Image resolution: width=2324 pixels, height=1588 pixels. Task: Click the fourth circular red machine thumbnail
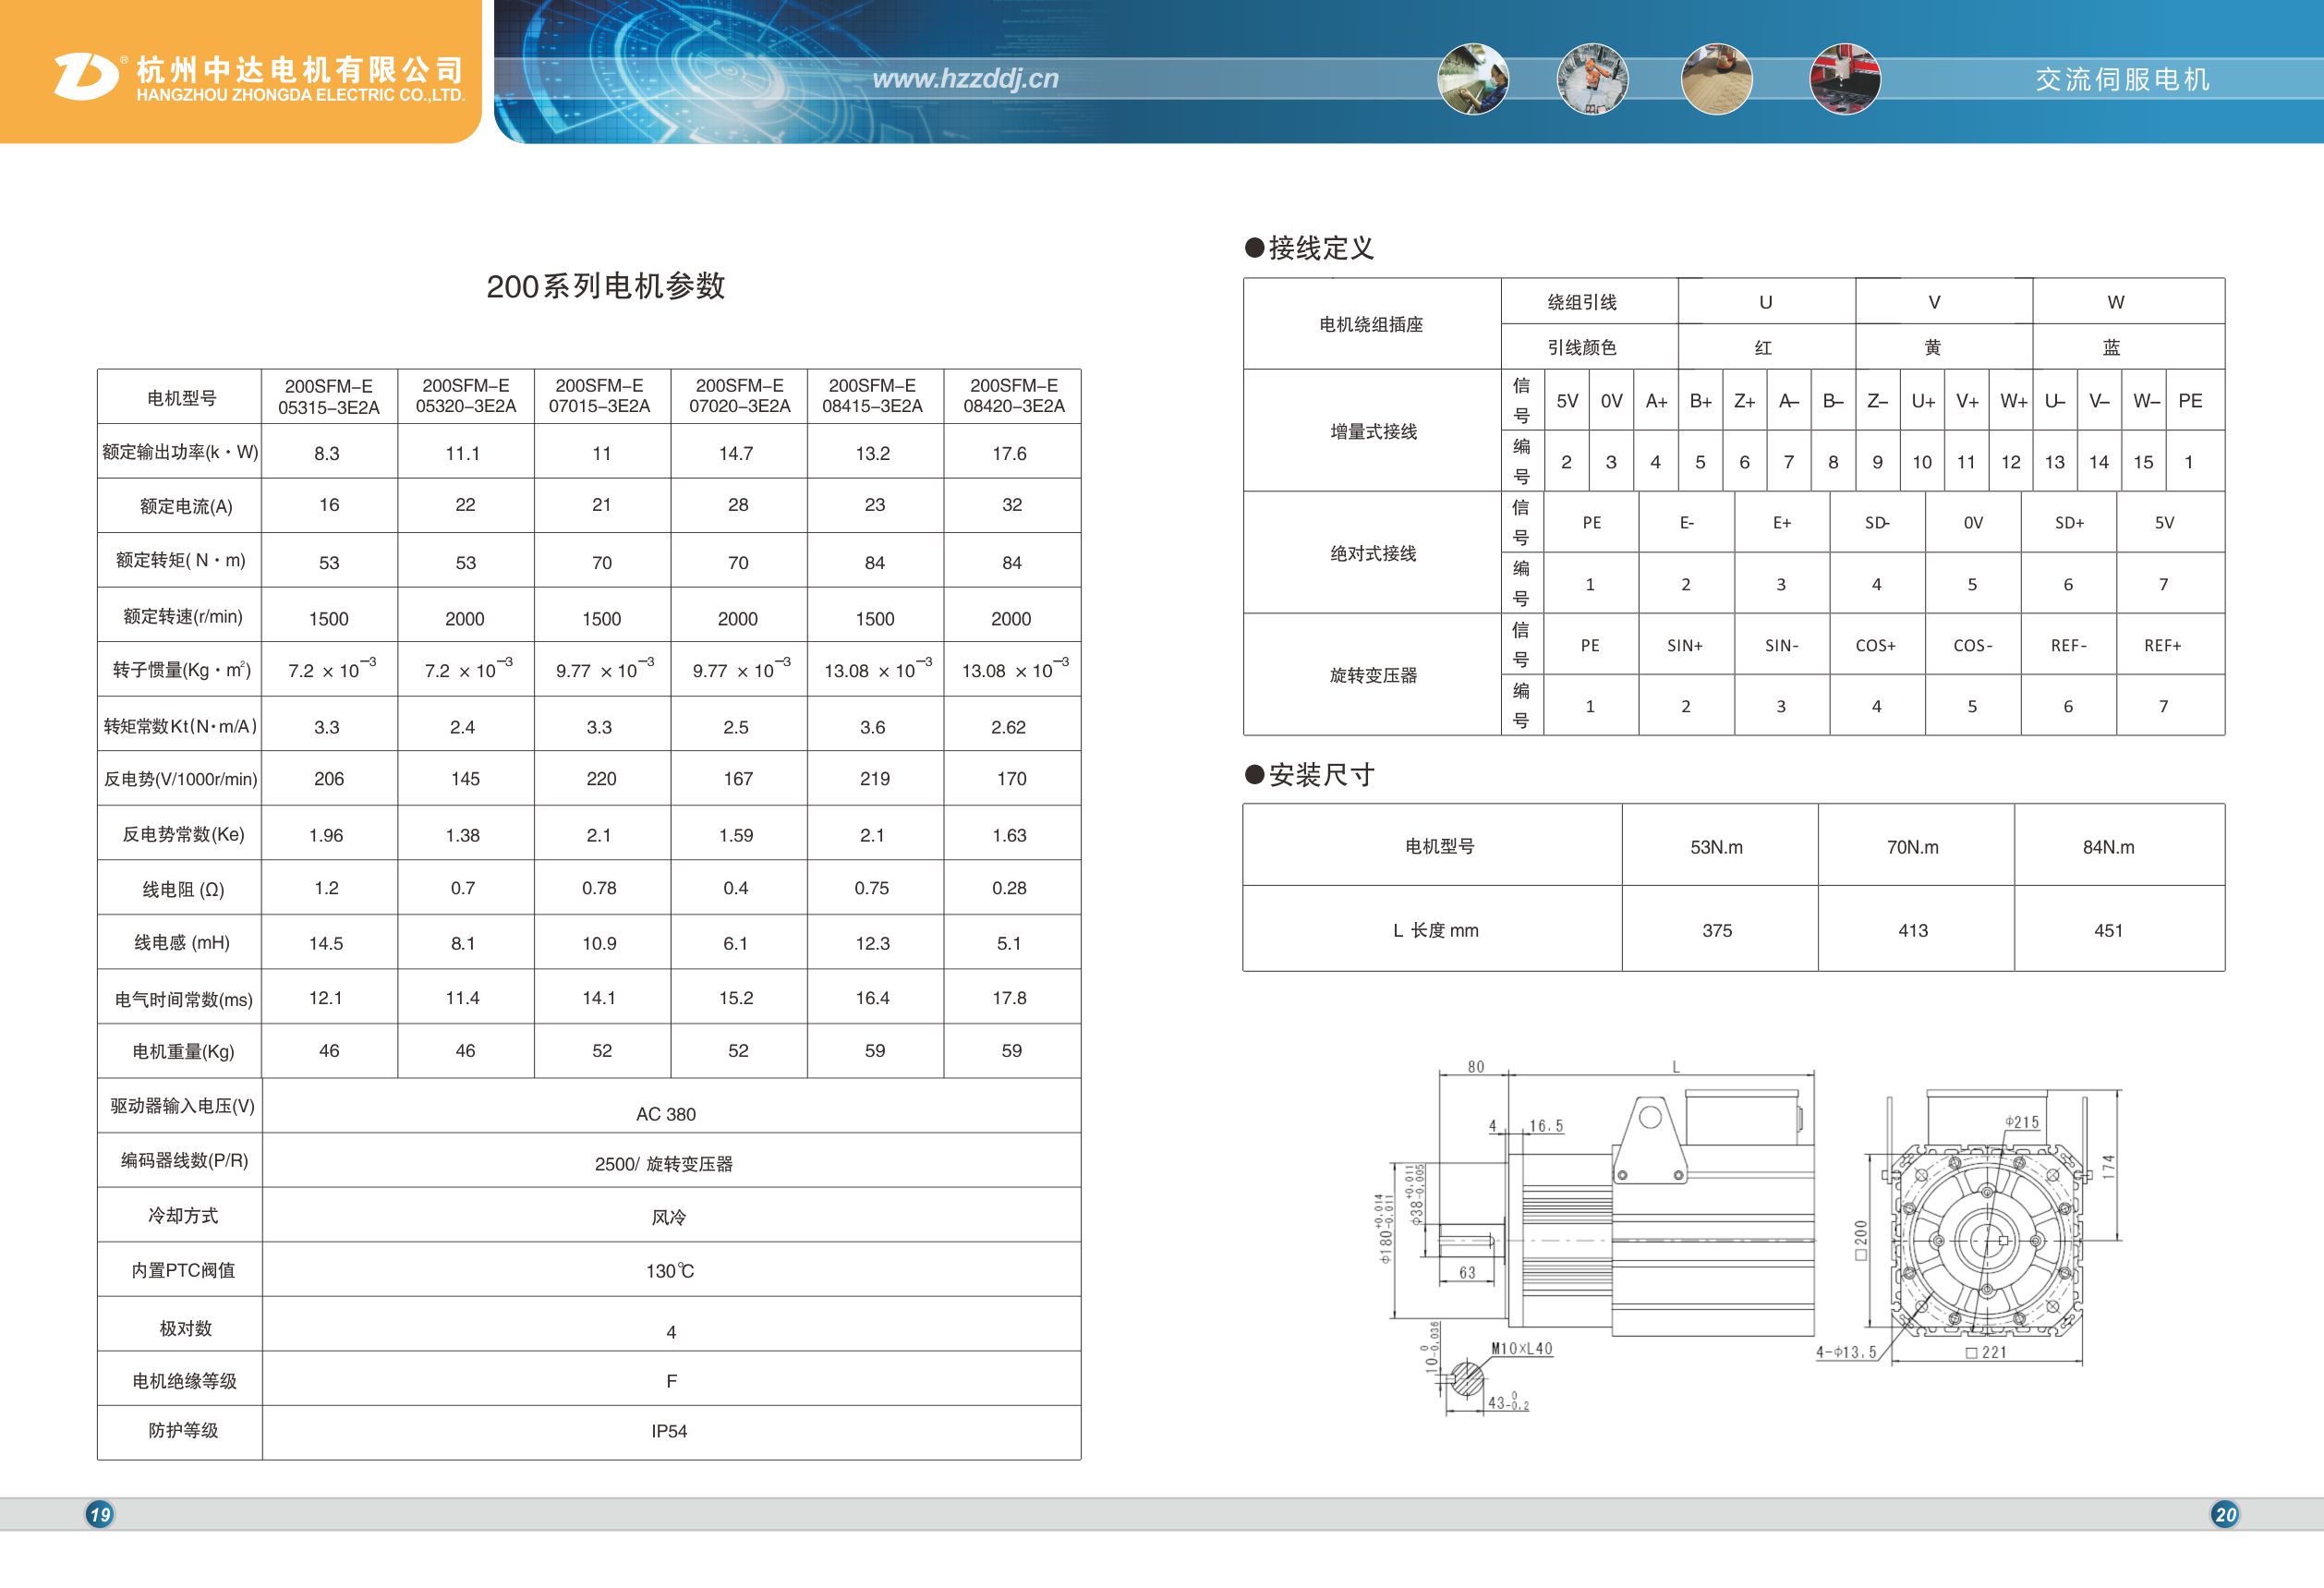tap(1845, 79)
